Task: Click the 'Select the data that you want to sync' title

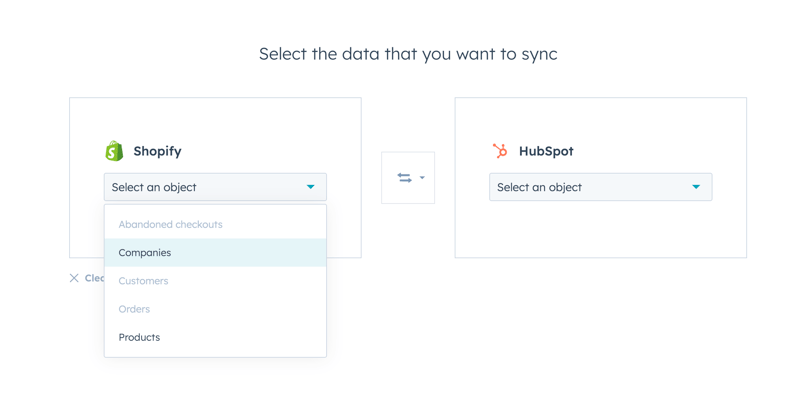Action: pos(408,54)
